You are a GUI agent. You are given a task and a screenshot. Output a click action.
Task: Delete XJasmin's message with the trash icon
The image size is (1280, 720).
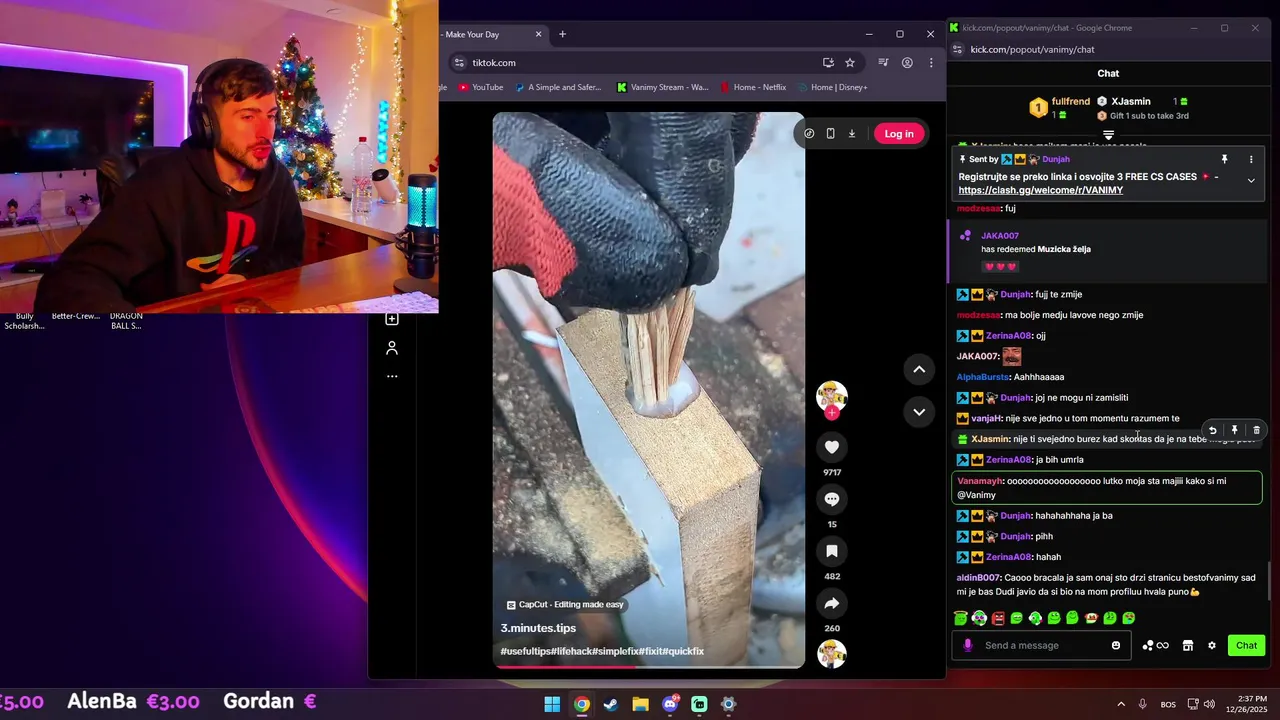(x=1256, y=430)
